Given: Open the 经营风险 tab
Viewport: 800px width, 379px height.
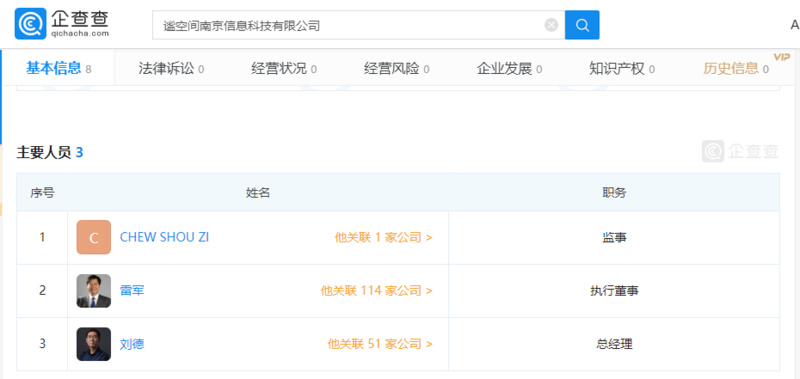Looking at the screenshot, I should pos(396,68).
